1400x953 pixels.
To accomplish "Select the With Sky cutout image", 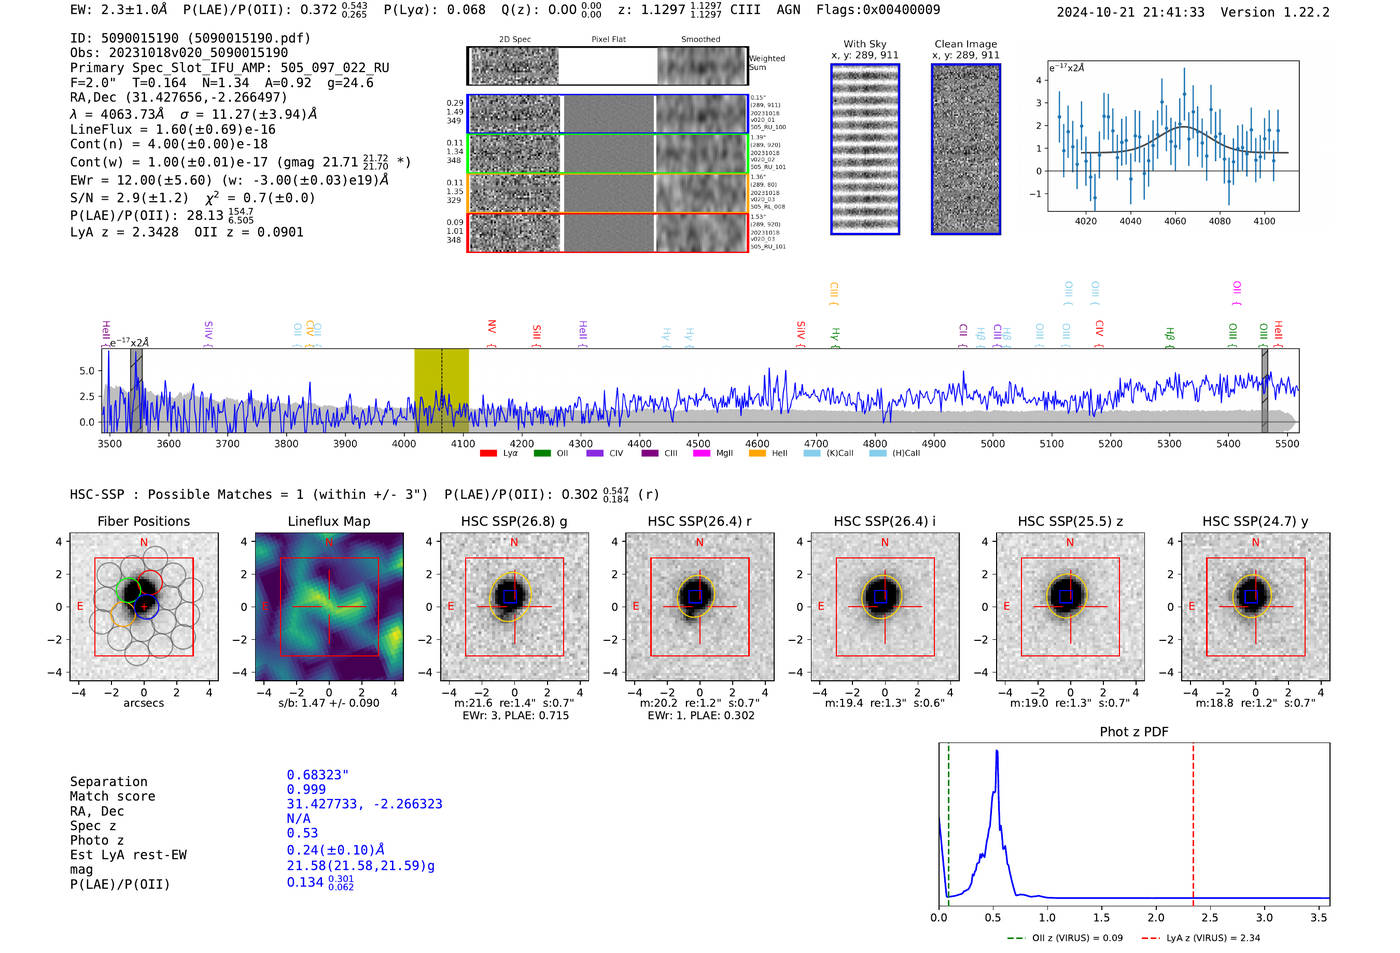I will [865, 149].
